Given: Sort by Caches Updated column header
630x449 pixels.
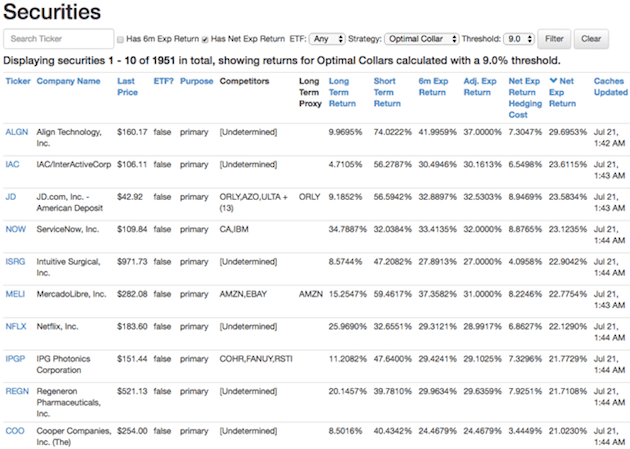Looking at the screenshot, I should point(610,86).
